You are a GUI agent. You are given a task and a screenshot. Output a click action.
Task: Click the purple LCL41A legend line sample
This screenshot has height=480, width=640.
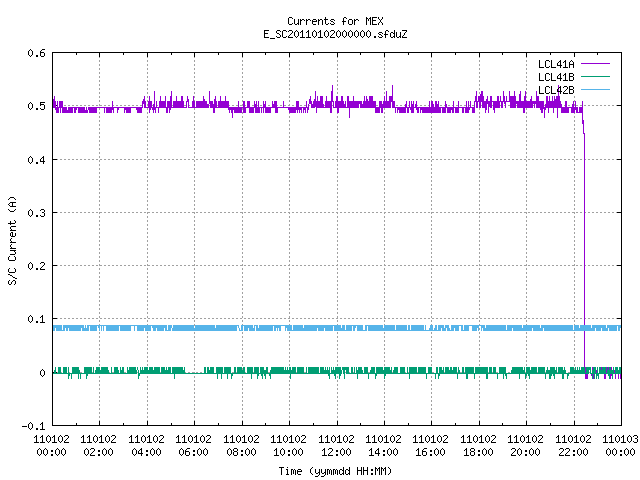click(595, 64)
